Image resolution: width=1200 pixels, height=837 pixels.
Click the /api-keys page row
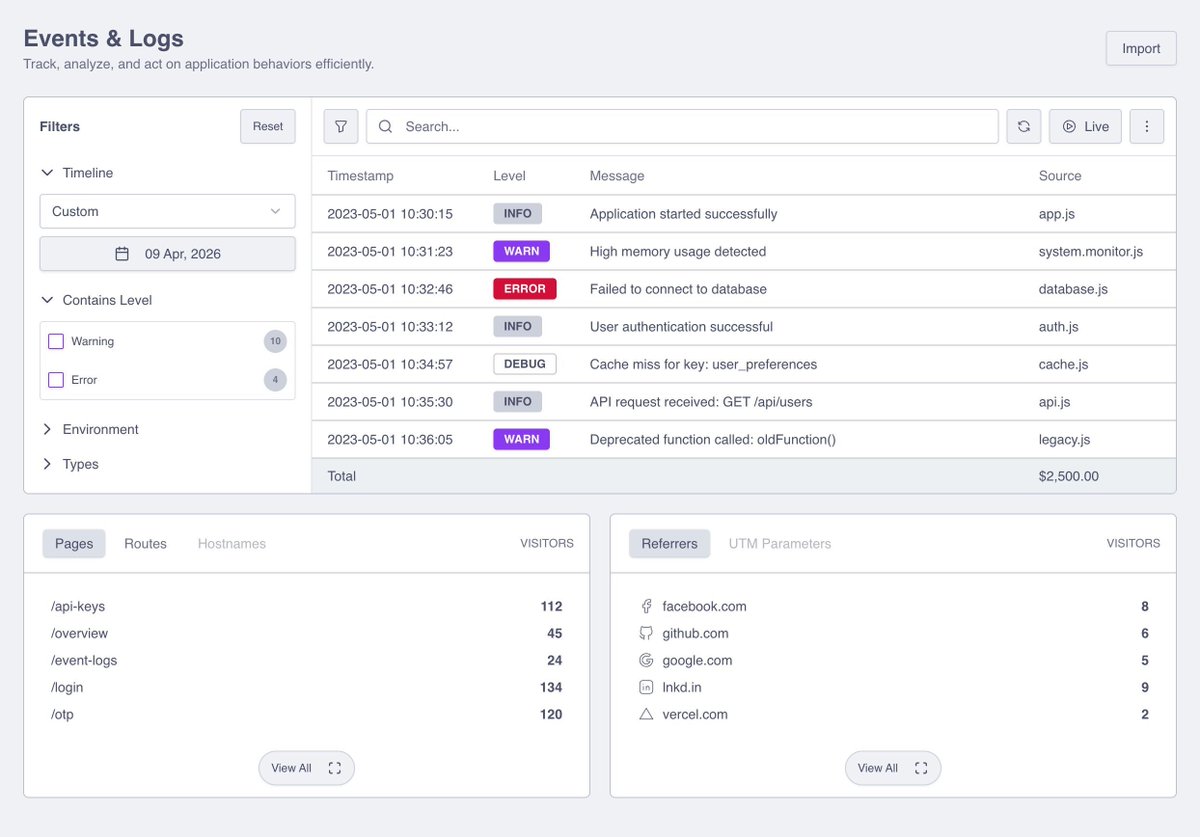coord(306,606)
